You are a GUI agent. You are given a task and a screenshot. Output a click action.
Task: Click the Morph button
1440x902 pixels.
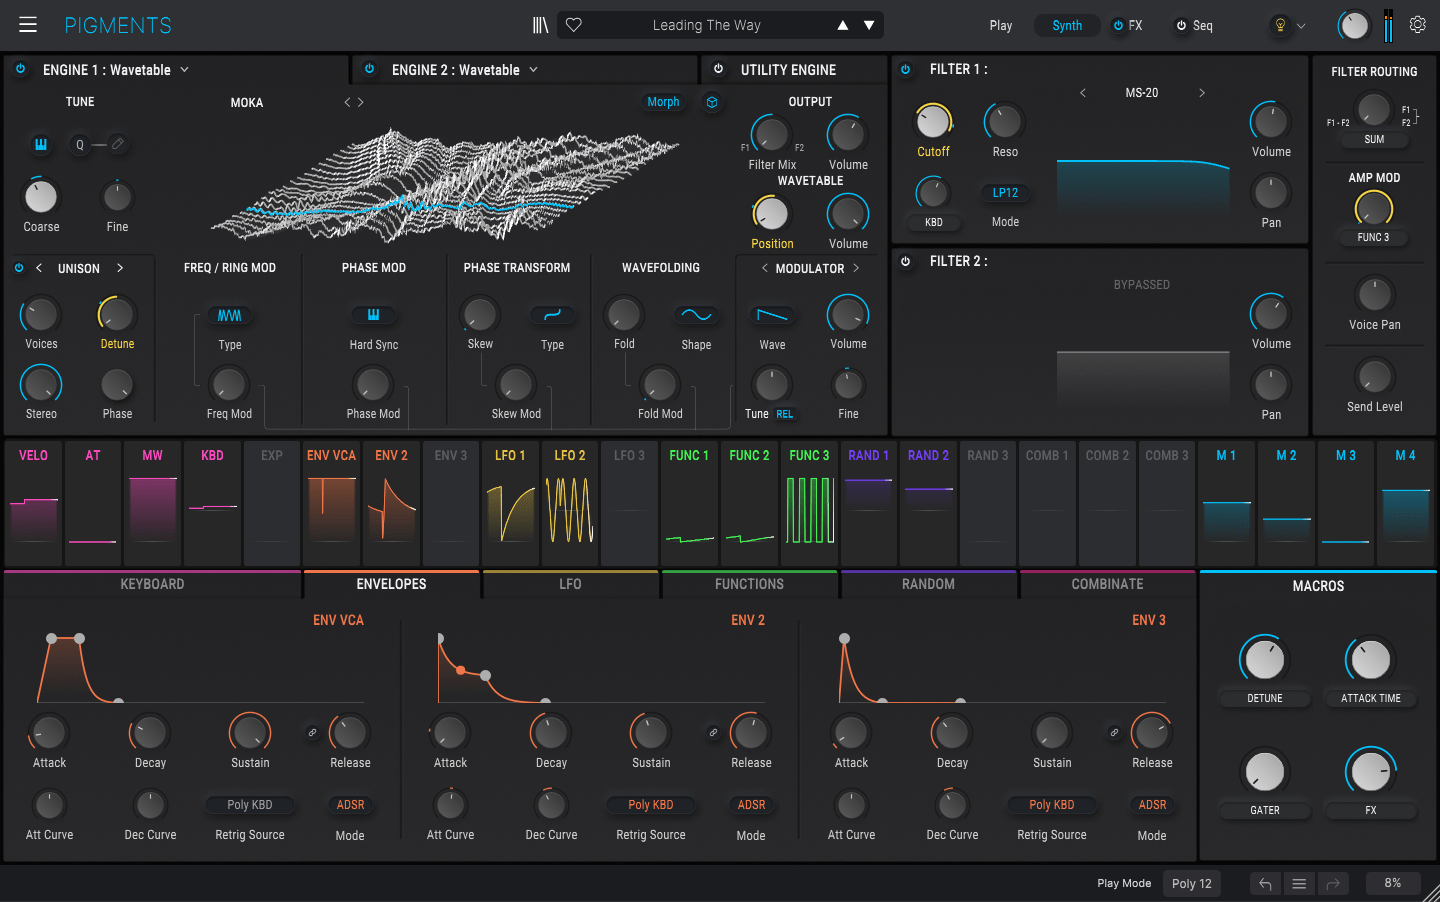coord(663,101)
